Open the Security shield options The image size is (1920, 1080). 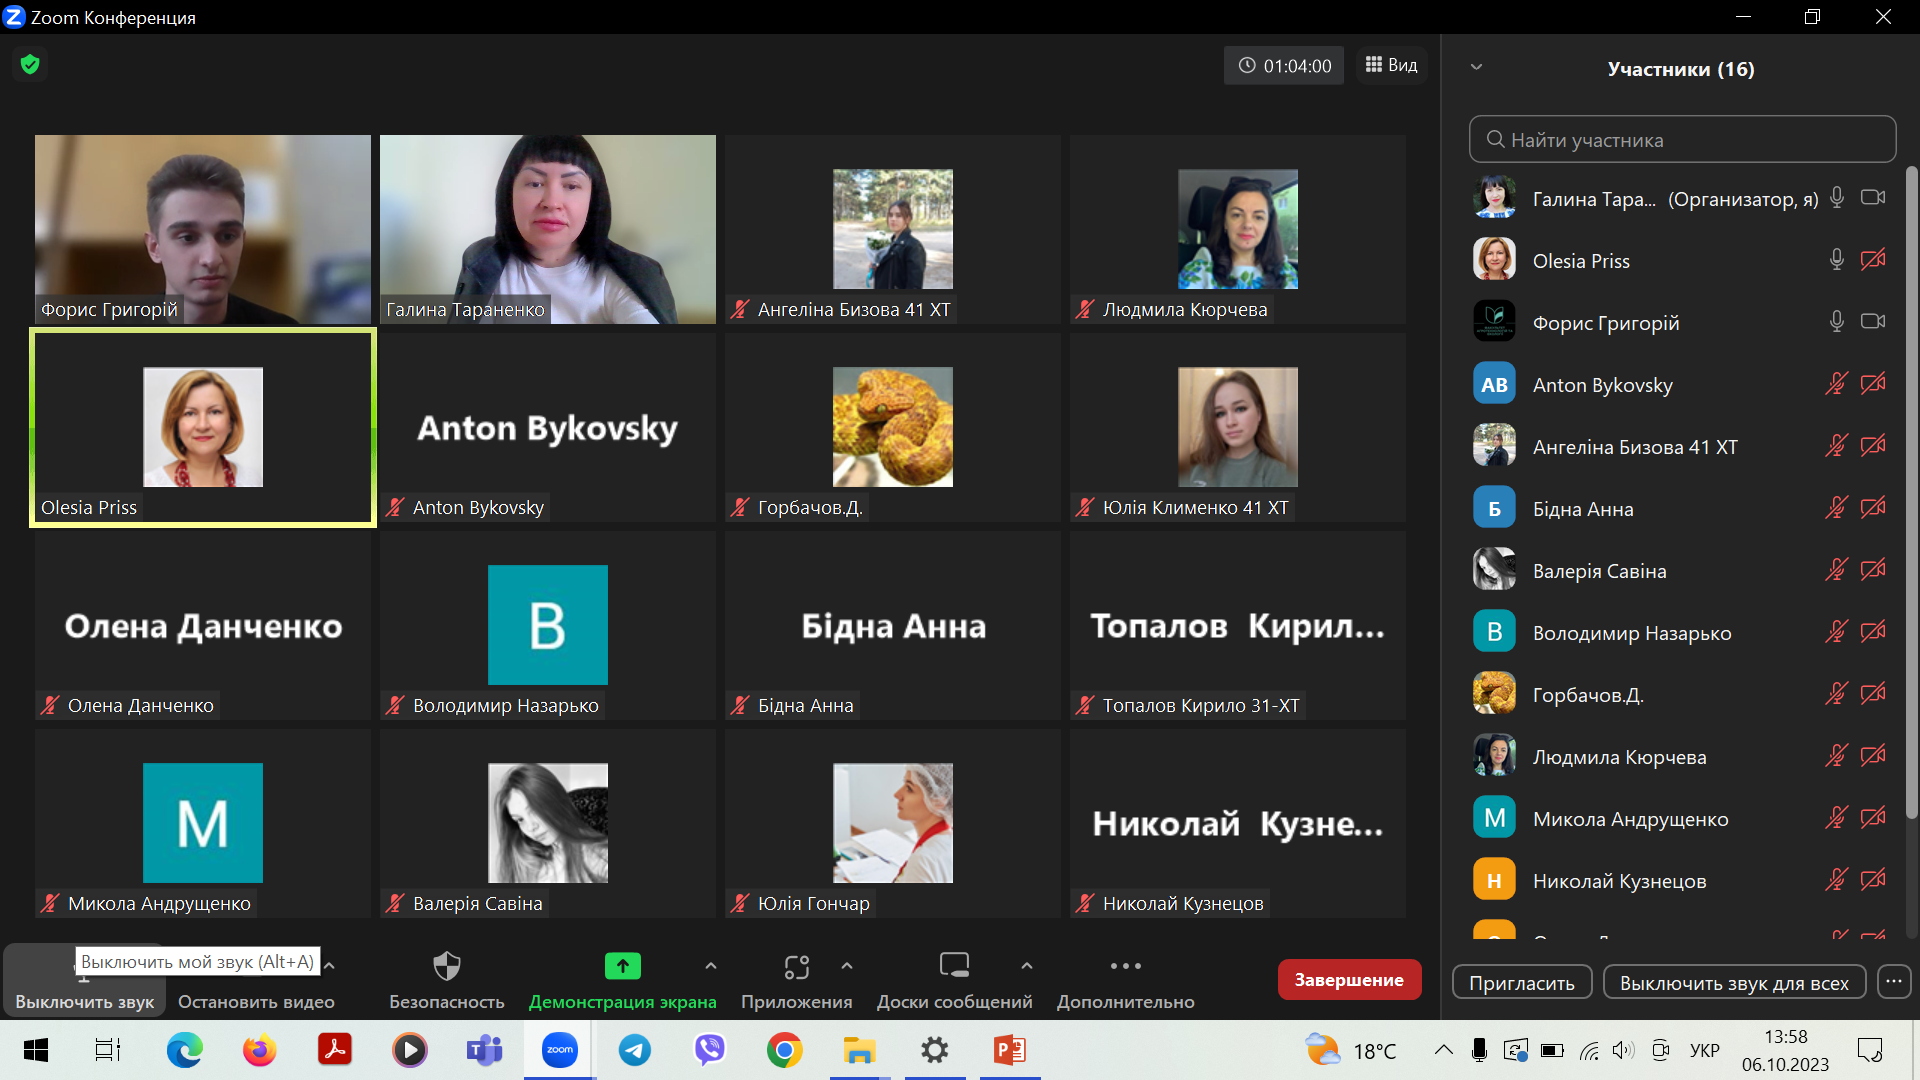point(446,967)
